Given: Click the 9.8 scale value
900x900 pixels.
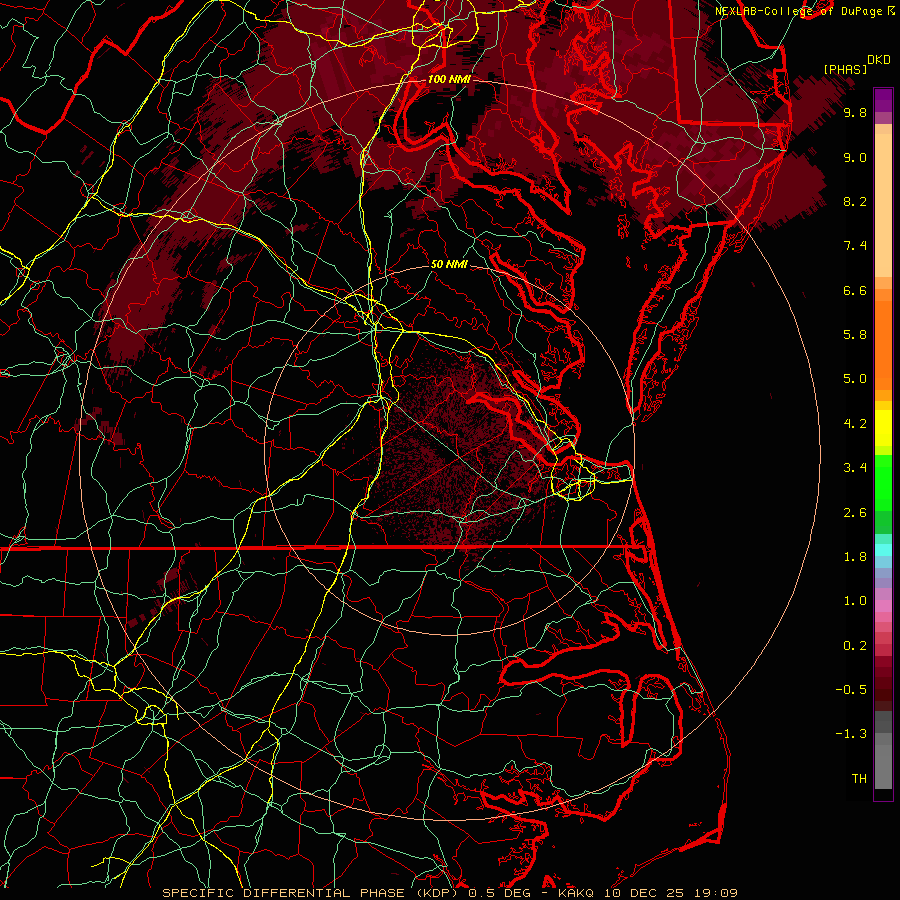Looking at the screenshot, I should click(x=855, y=112).
